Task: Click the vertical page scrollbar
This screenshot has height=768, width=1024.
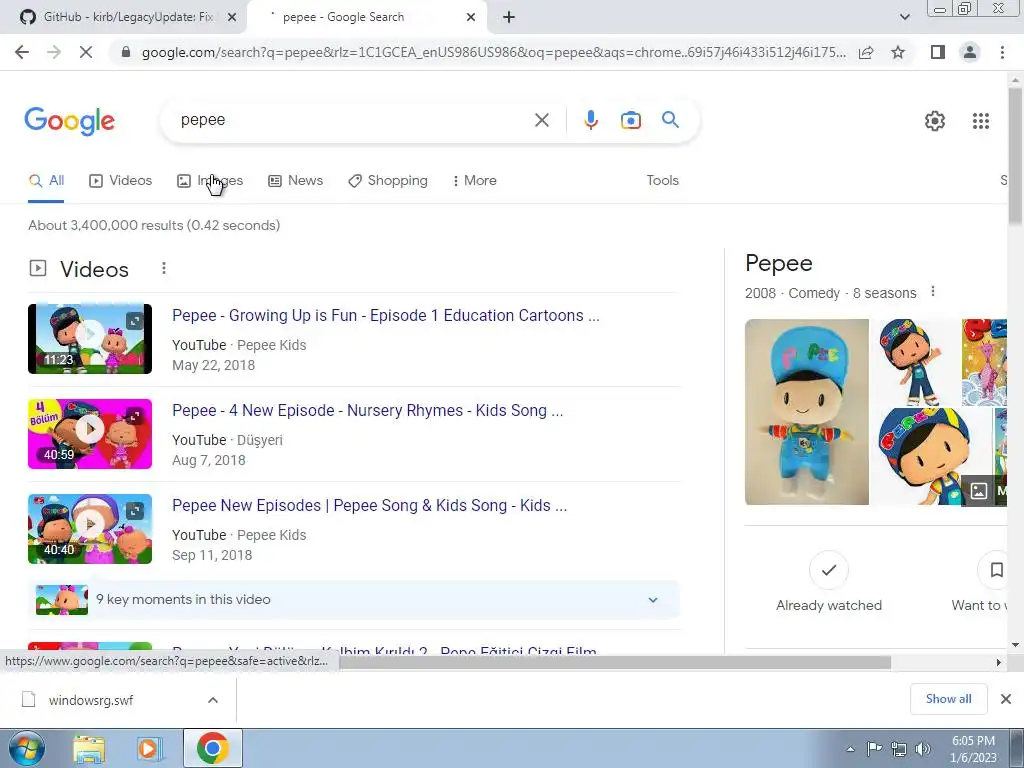Action: (x=1015, y=157)
